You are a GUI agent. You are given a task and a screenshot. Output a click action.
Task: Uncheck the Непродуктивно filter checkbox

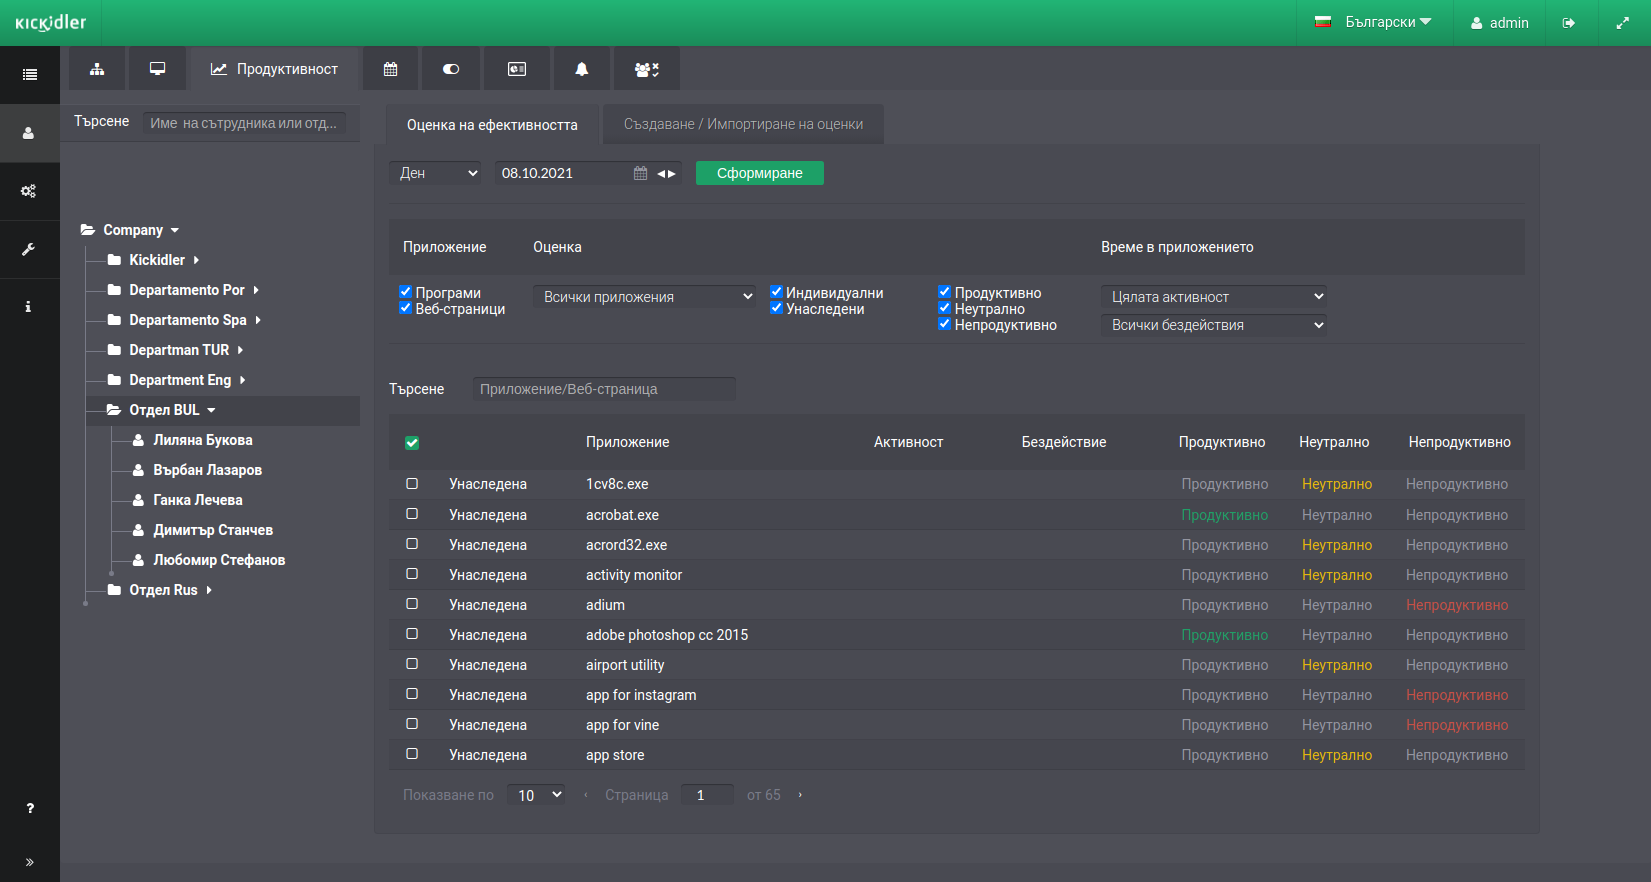coord(944,324)
